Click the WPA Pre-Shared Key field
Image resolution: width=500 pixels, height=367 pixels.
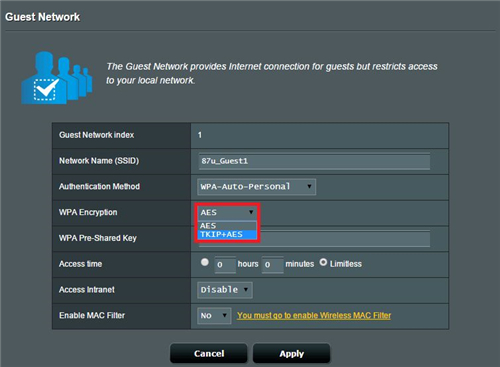[x=314, y=239]
